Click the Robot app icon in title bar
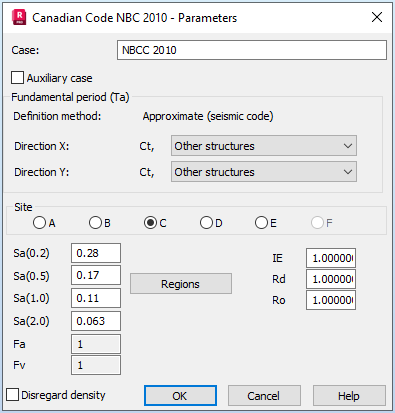This screenshot has height=413, width=395. 19,17
